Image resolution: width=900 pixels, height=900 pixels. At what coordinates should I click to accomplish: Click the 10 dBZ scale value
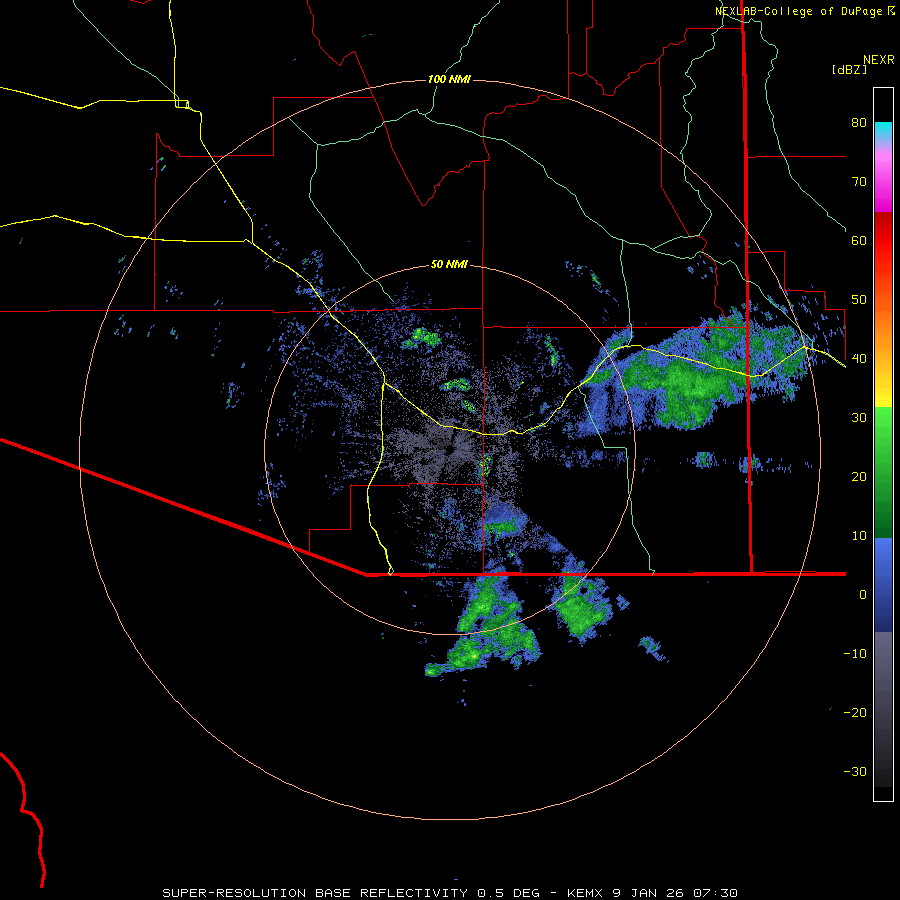859,536
